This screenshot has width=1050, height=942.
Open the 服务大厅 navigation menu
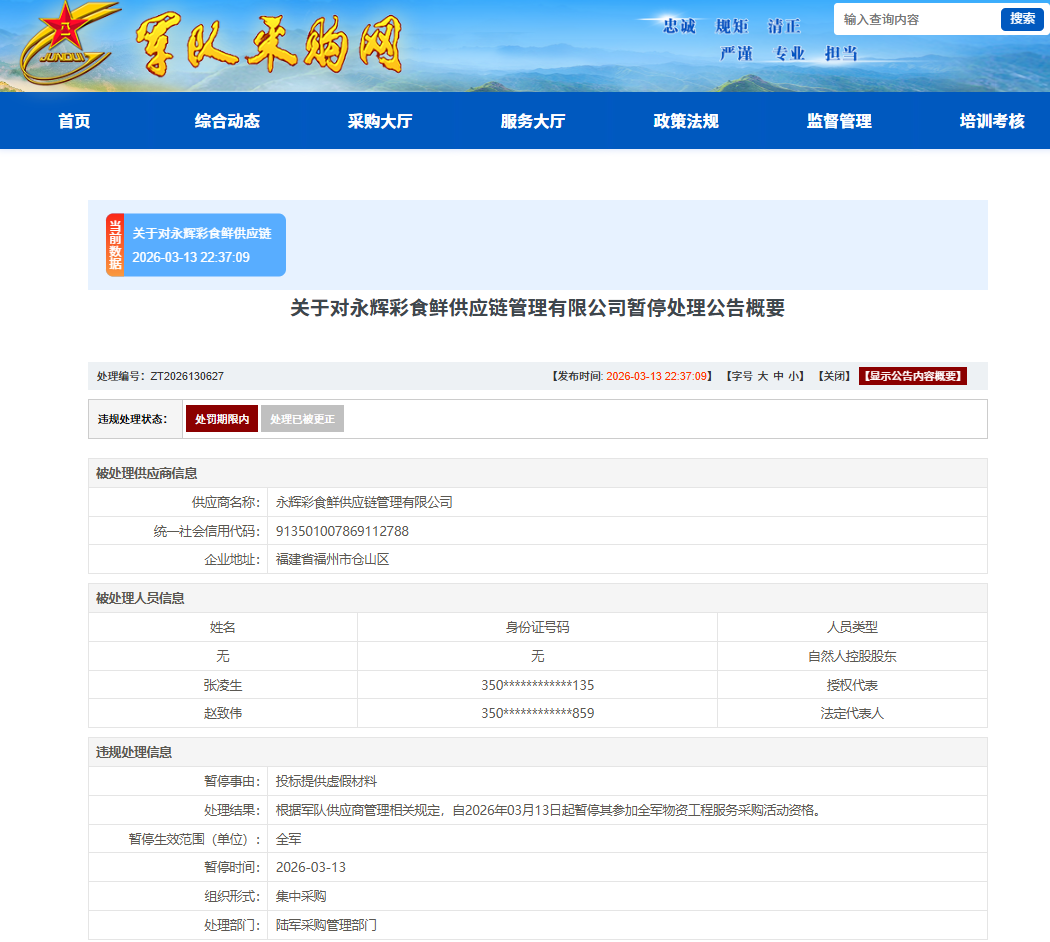tap(530, 121)
